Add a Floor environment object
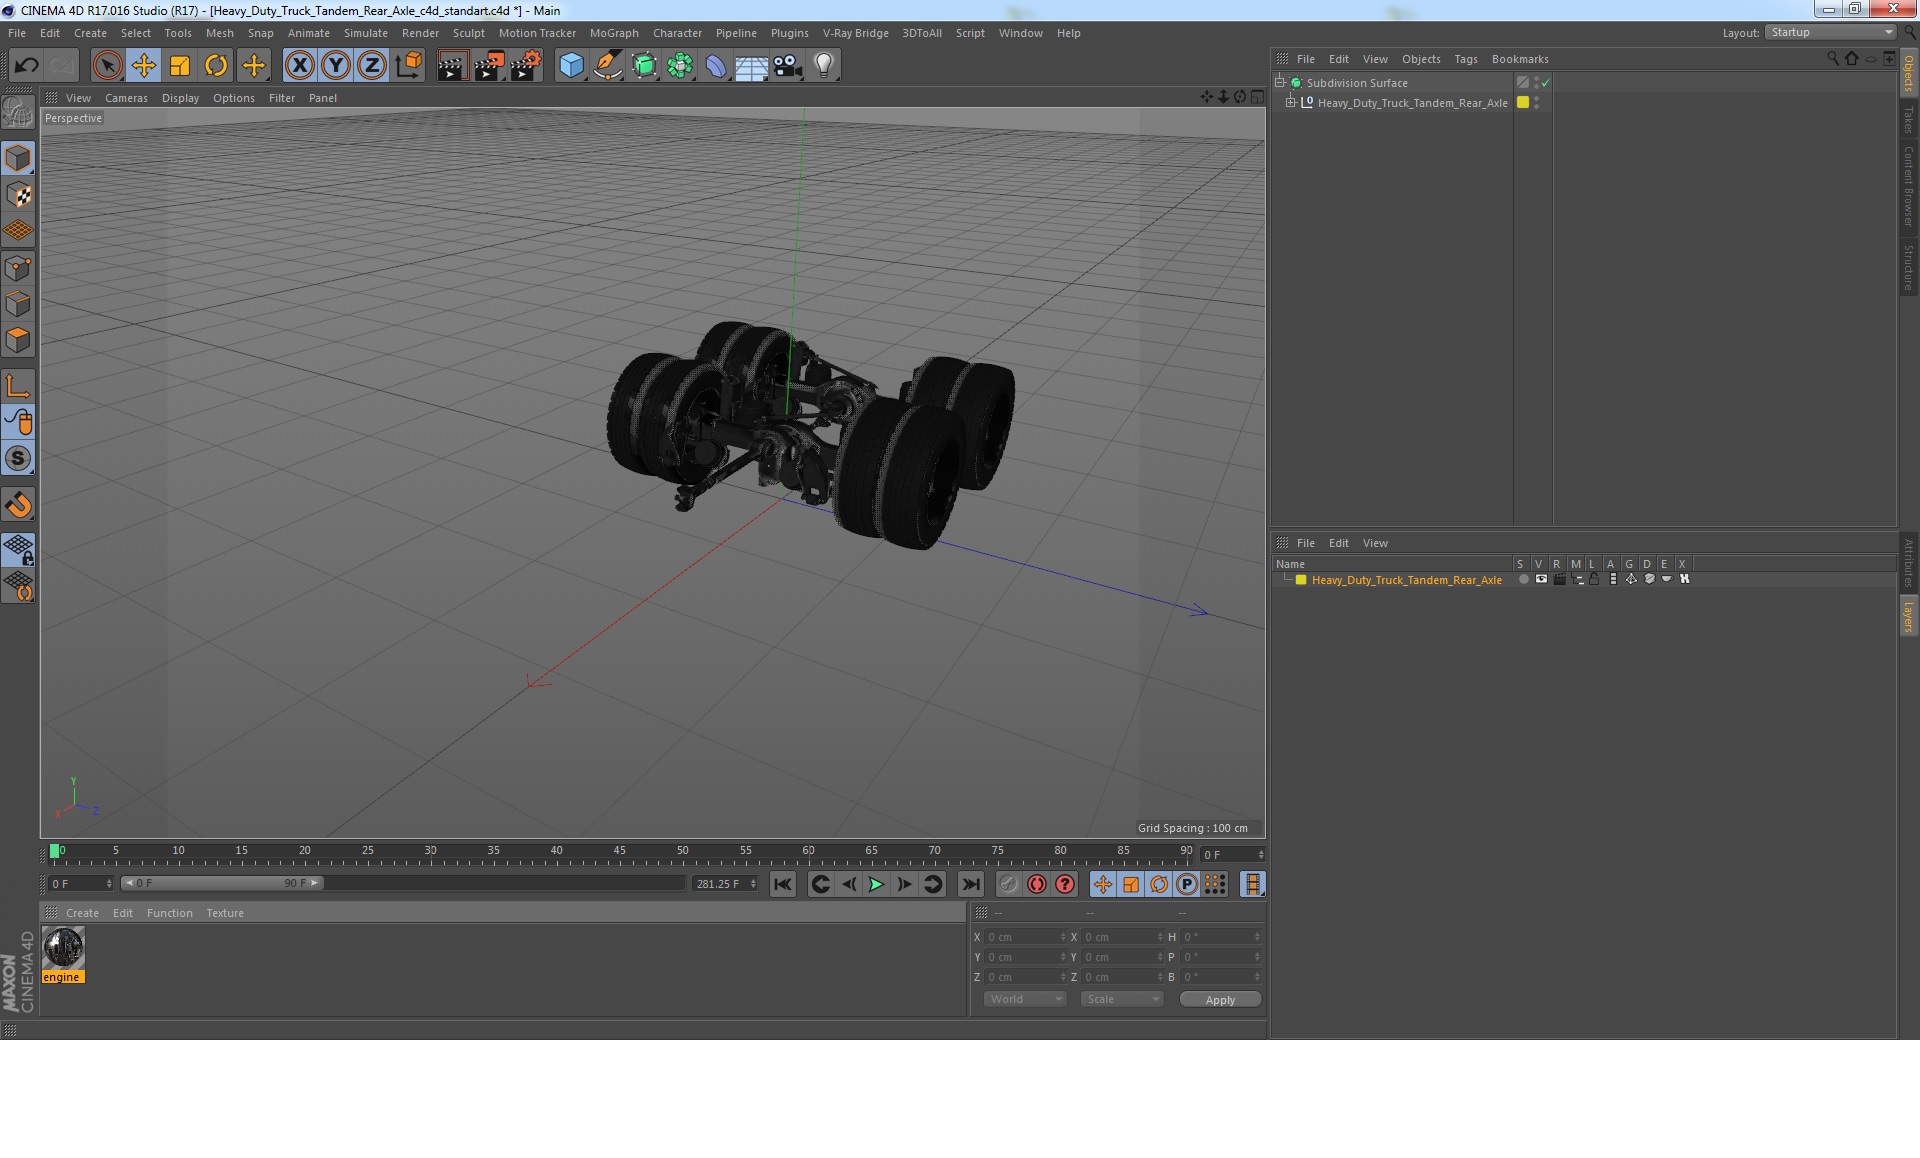The width and height of the screenshot is (1920, 1158). (x=751, y=66)
